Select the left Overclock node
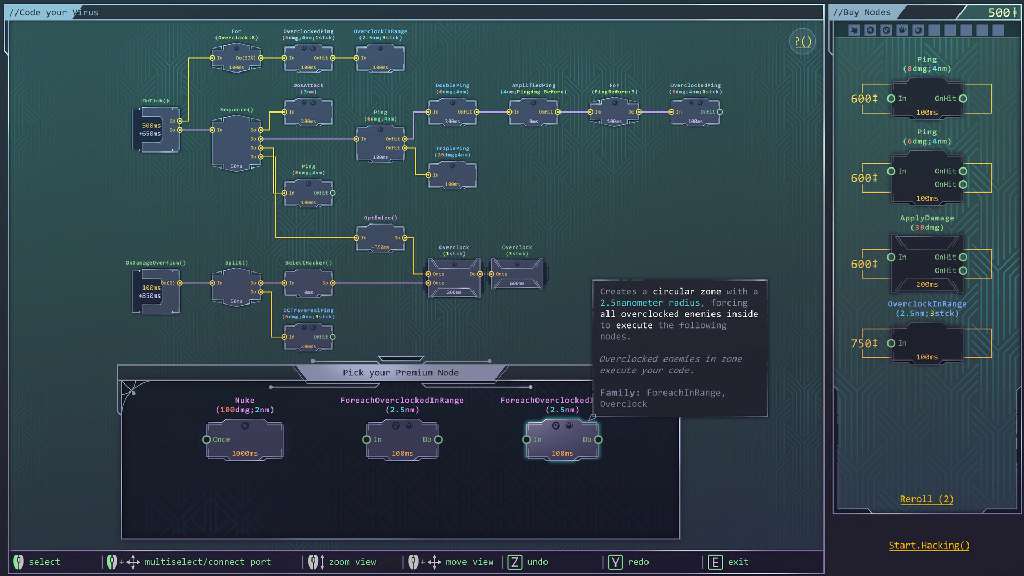 tap(455, 277)
